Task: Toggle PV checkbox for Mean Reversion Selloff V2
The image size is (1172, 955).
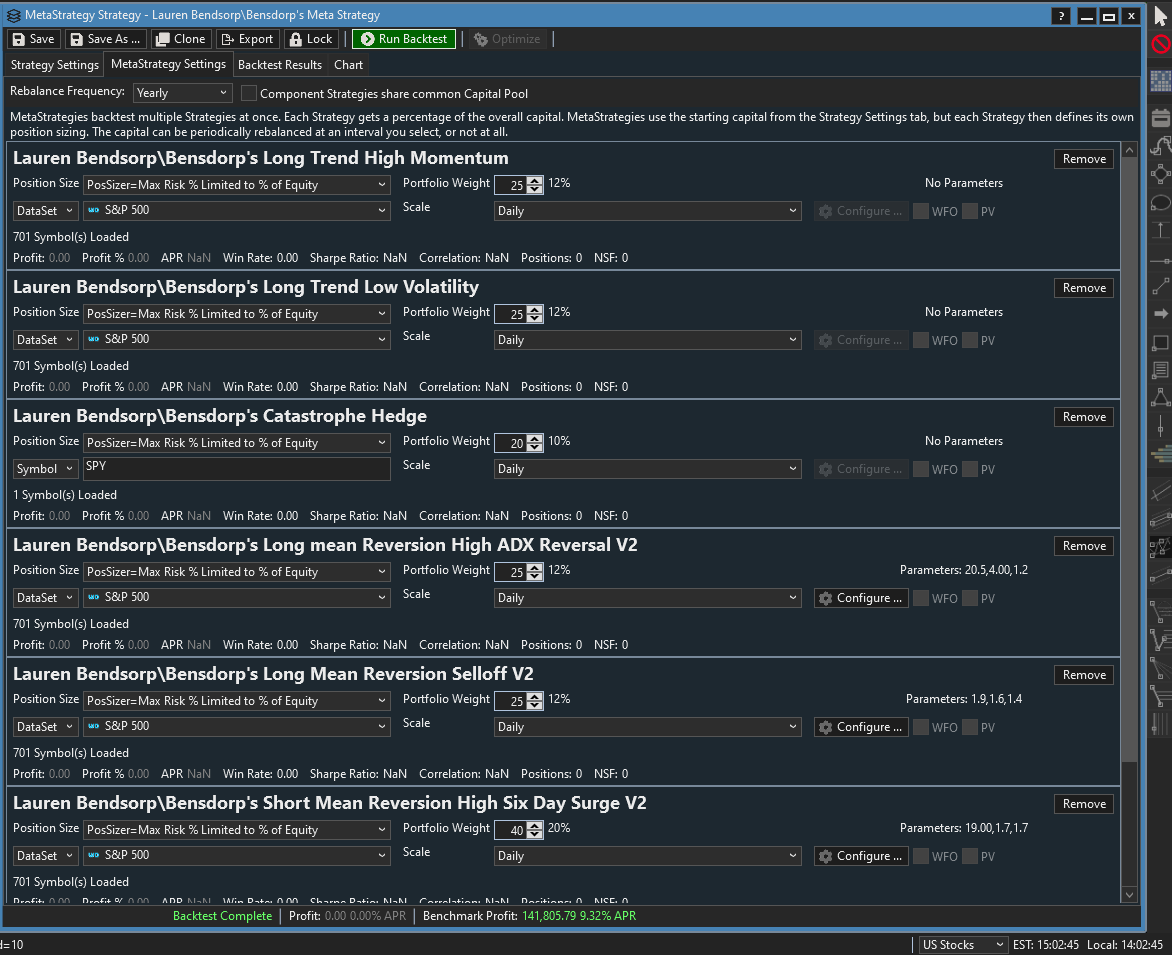Action: pyautogui.click(x=969, y=727)
